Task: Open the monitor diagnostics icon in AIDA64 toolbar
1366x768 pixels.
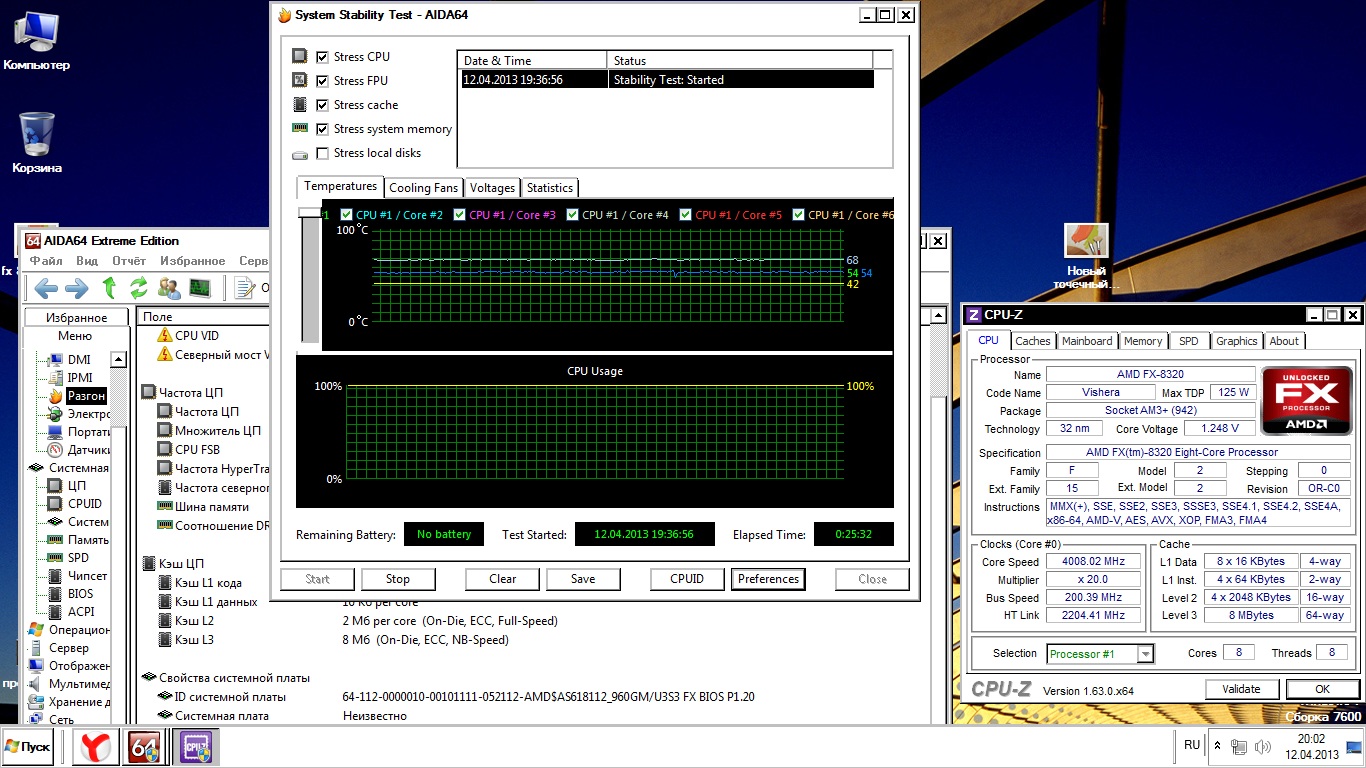Action: 200,289
